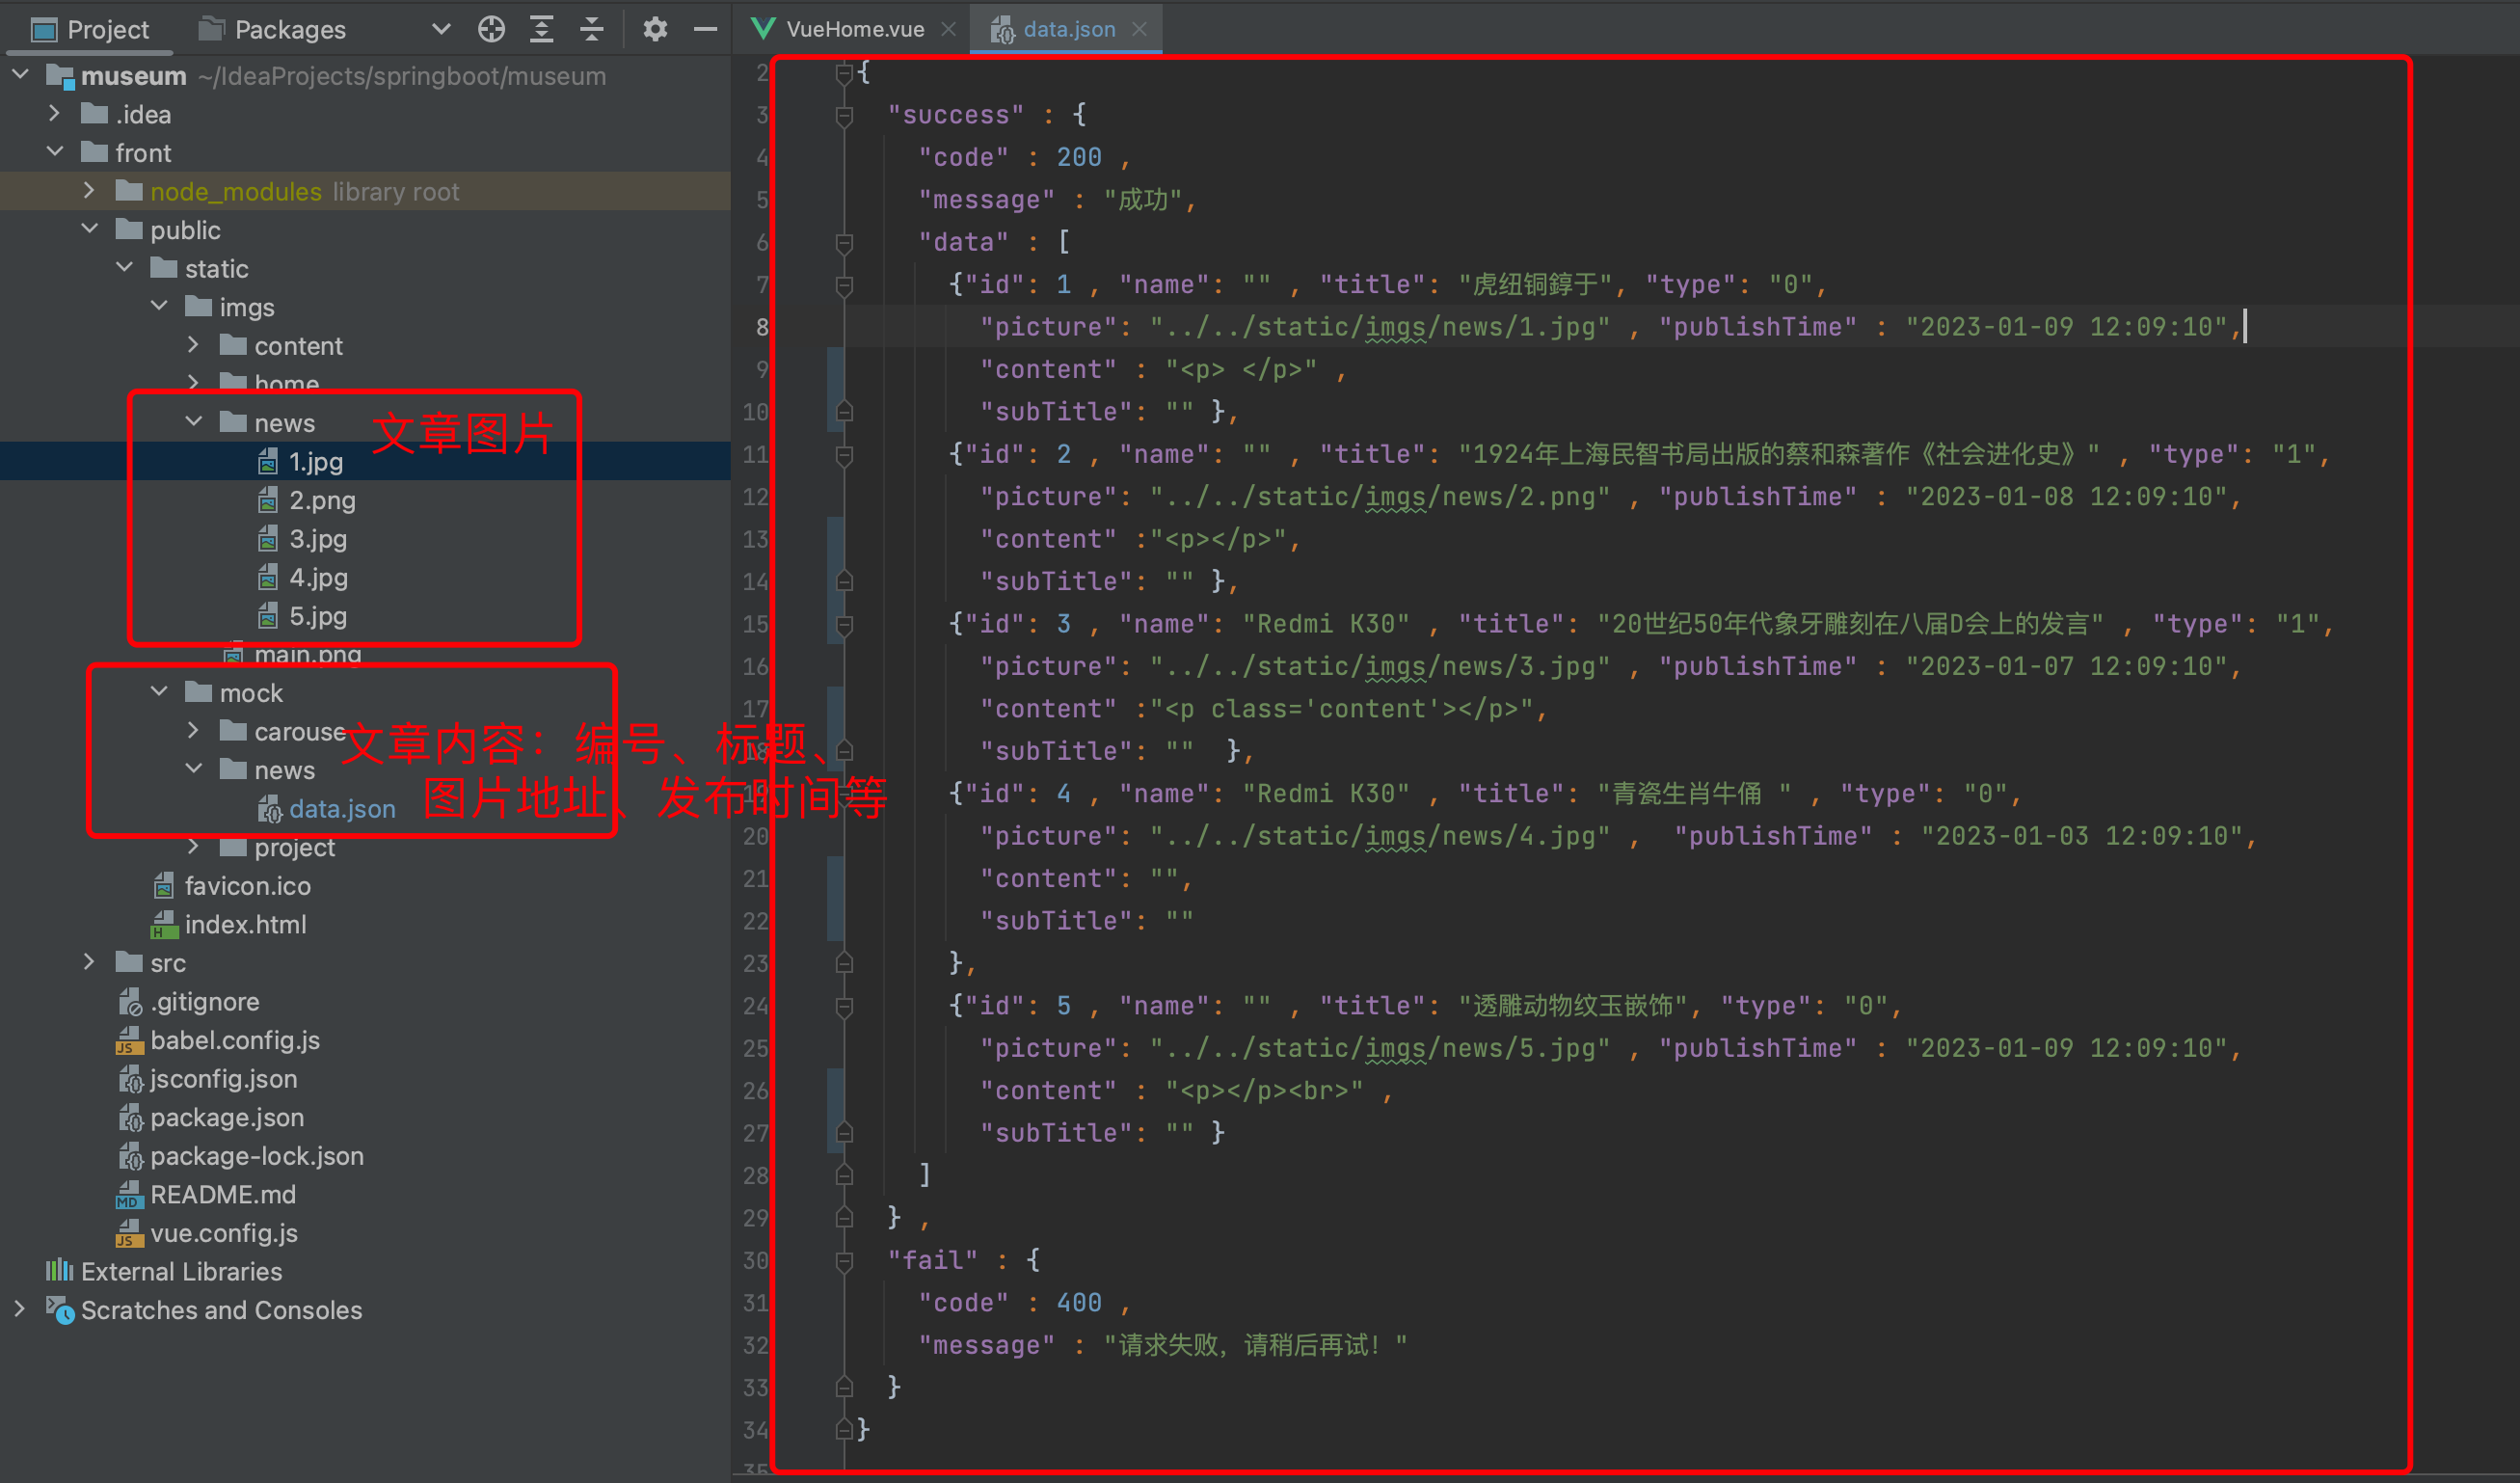Click the Expand All icon in Project toolbar
Viewport: 2520px width, 1483px height.
541,29
